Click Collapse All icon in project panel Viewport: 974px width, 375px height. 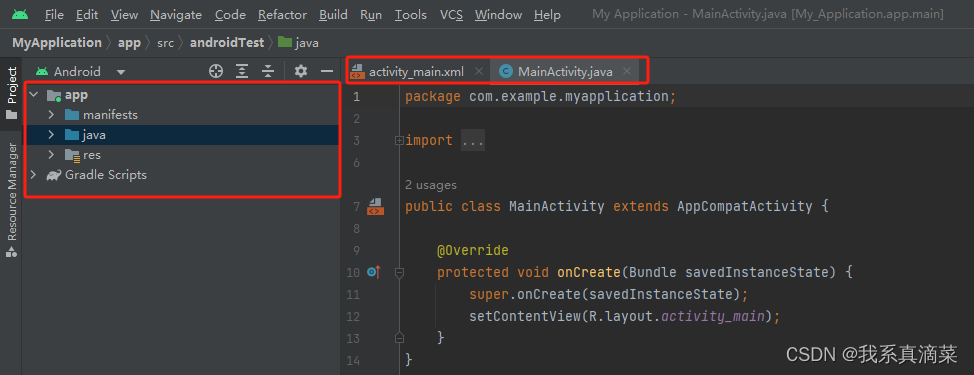pyautogui.click(x=268, y=71)
